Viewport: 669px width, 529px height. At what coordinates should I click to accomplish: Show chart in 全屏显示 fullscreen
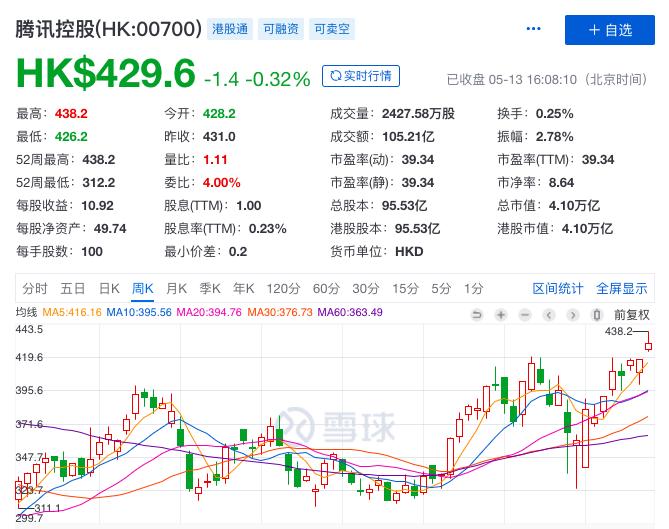coord(622,289)
